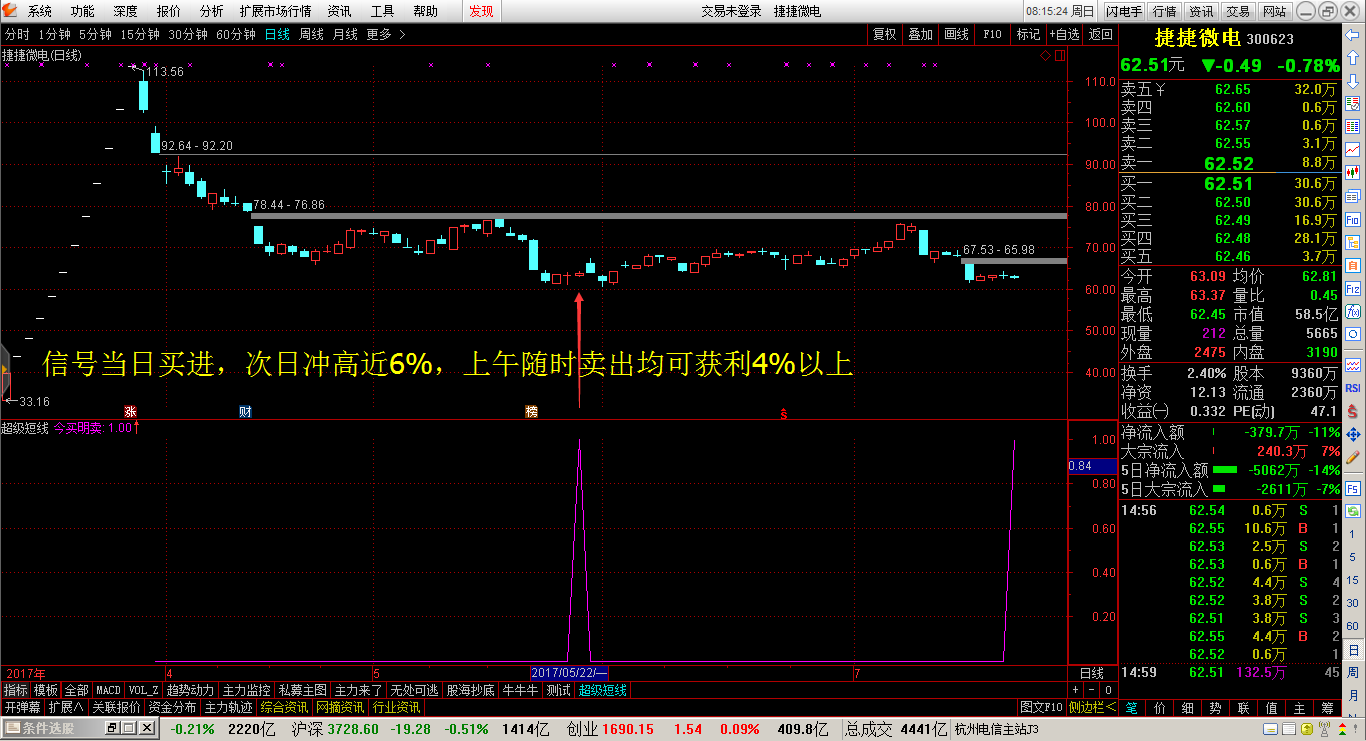Click the up arrow in the right sidebar
The width and height of the screenshot is (1366, 741).
(x=1352, y=57)
